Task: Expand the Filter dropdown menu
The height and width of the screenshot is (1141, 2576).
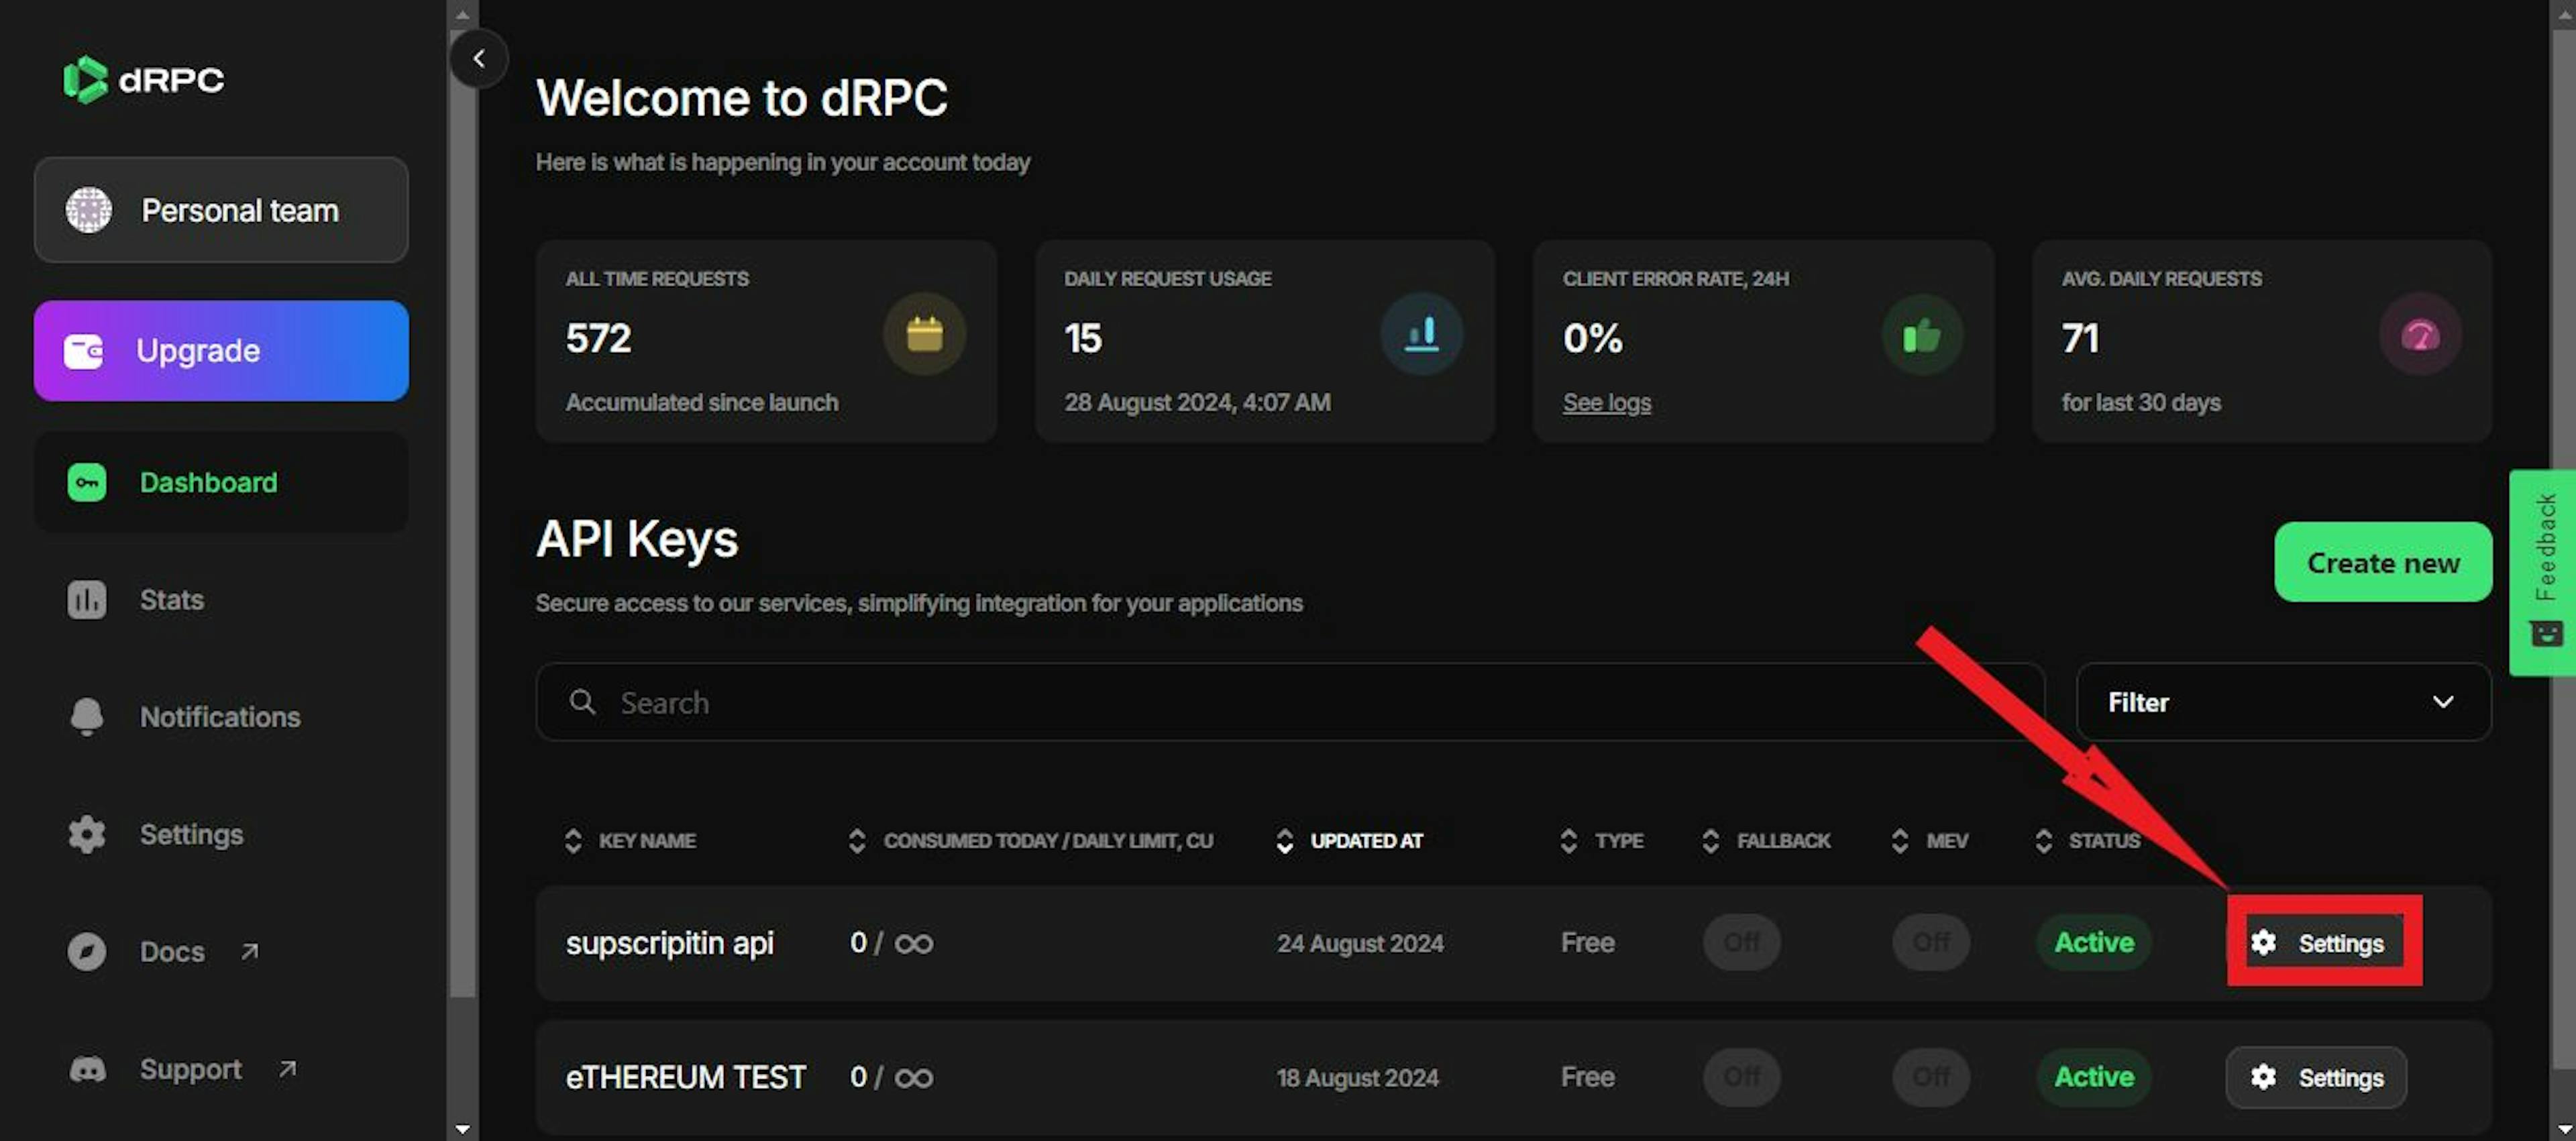Action: click(x=2282, y=703)
